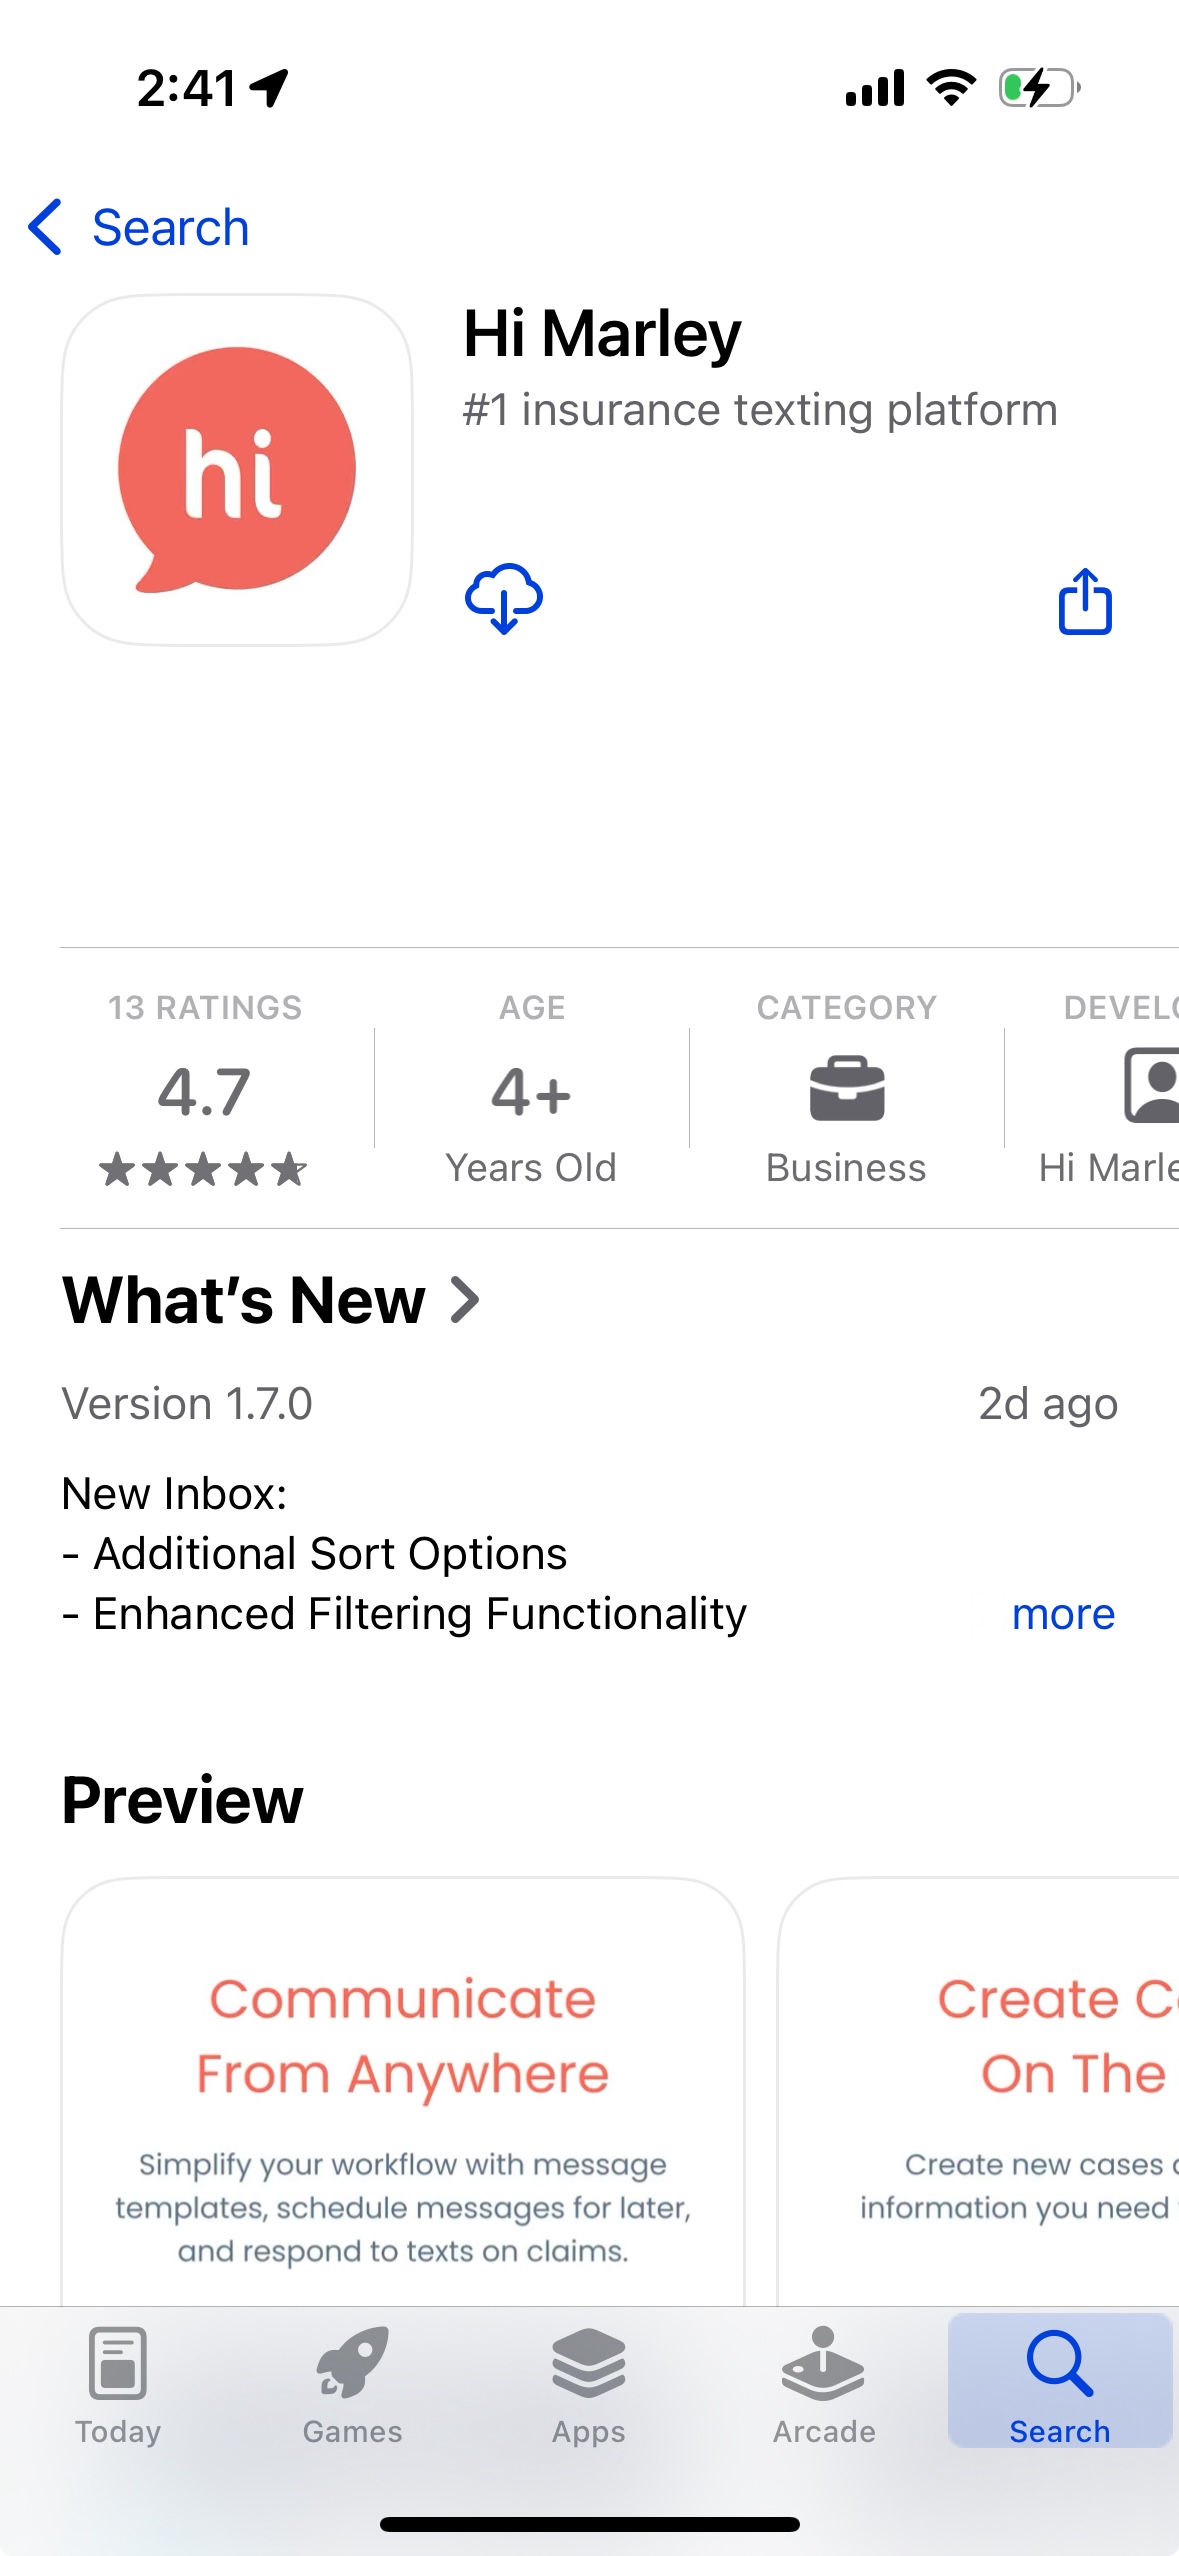Tap the Wi-Fi status icon
The width and height of the screenshot is (1179, 2556).
(951, 88)
